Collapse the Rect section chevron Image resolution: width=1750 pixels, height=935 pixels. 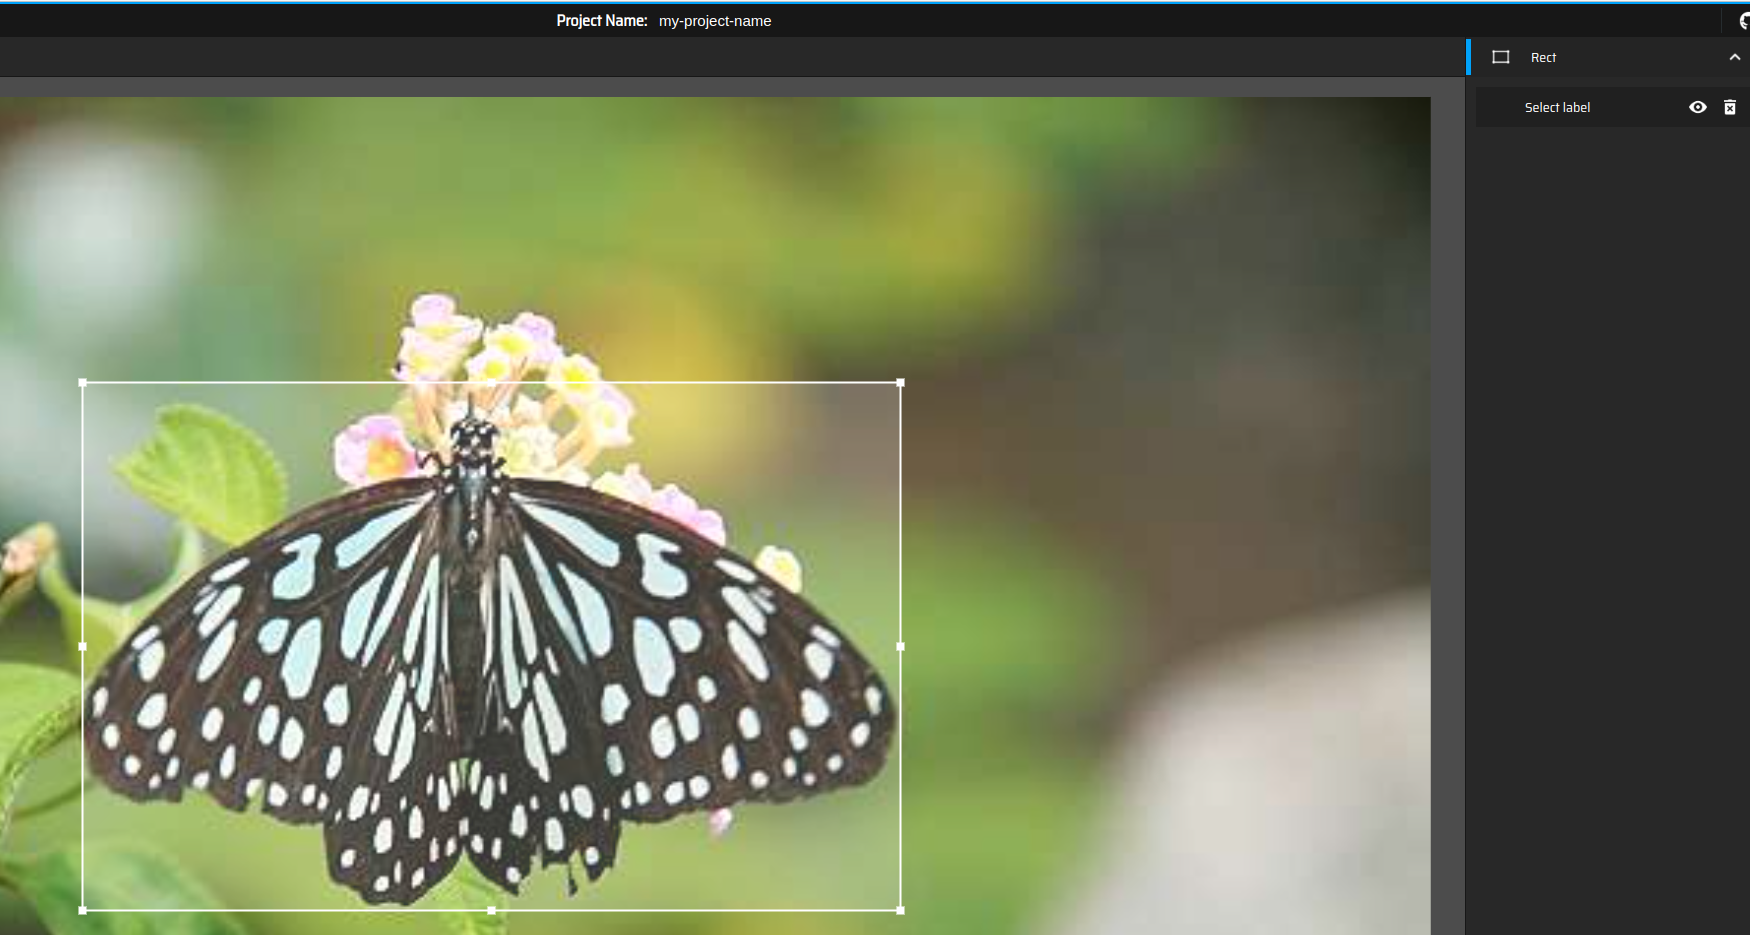click(x=1735, y=57)
